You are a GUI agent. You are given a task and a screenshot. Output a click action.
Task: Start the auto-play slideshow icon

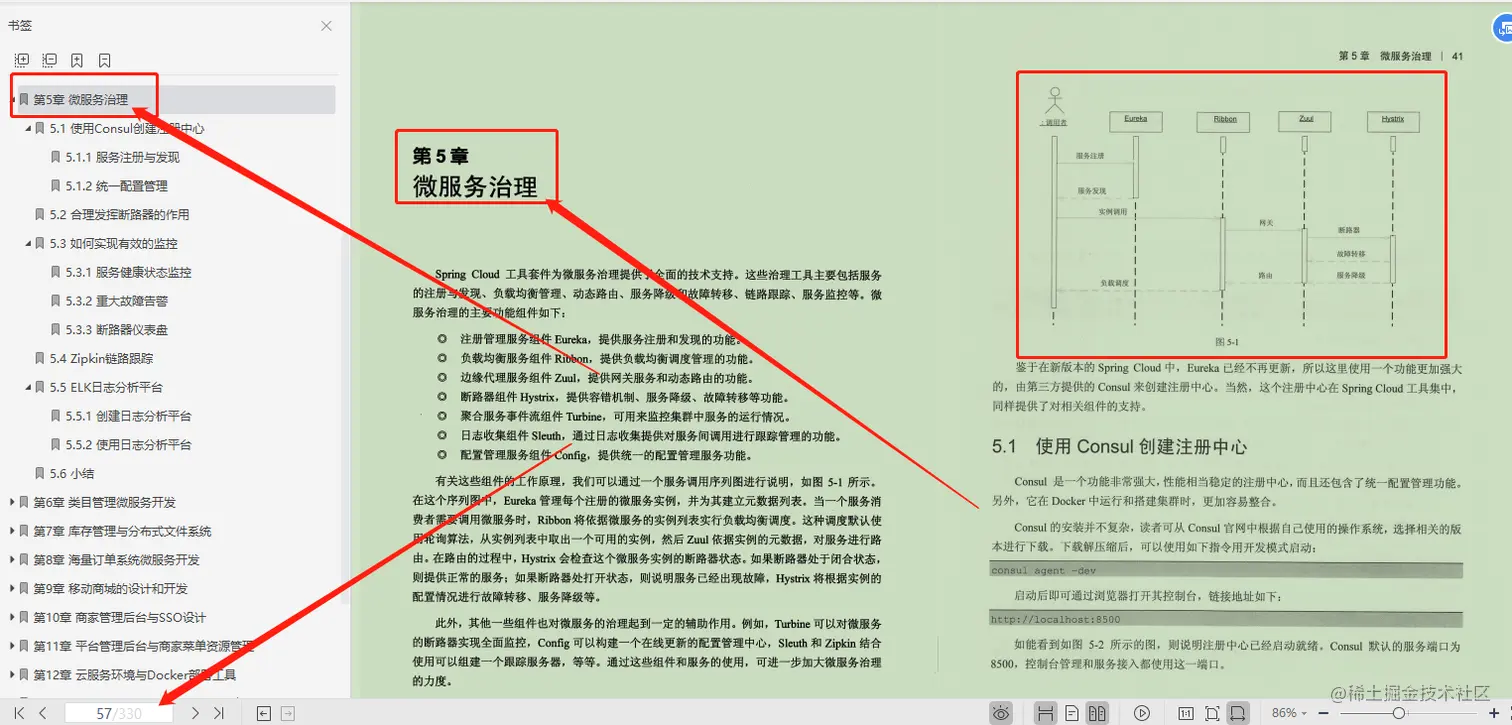[x=1140, y=712]
